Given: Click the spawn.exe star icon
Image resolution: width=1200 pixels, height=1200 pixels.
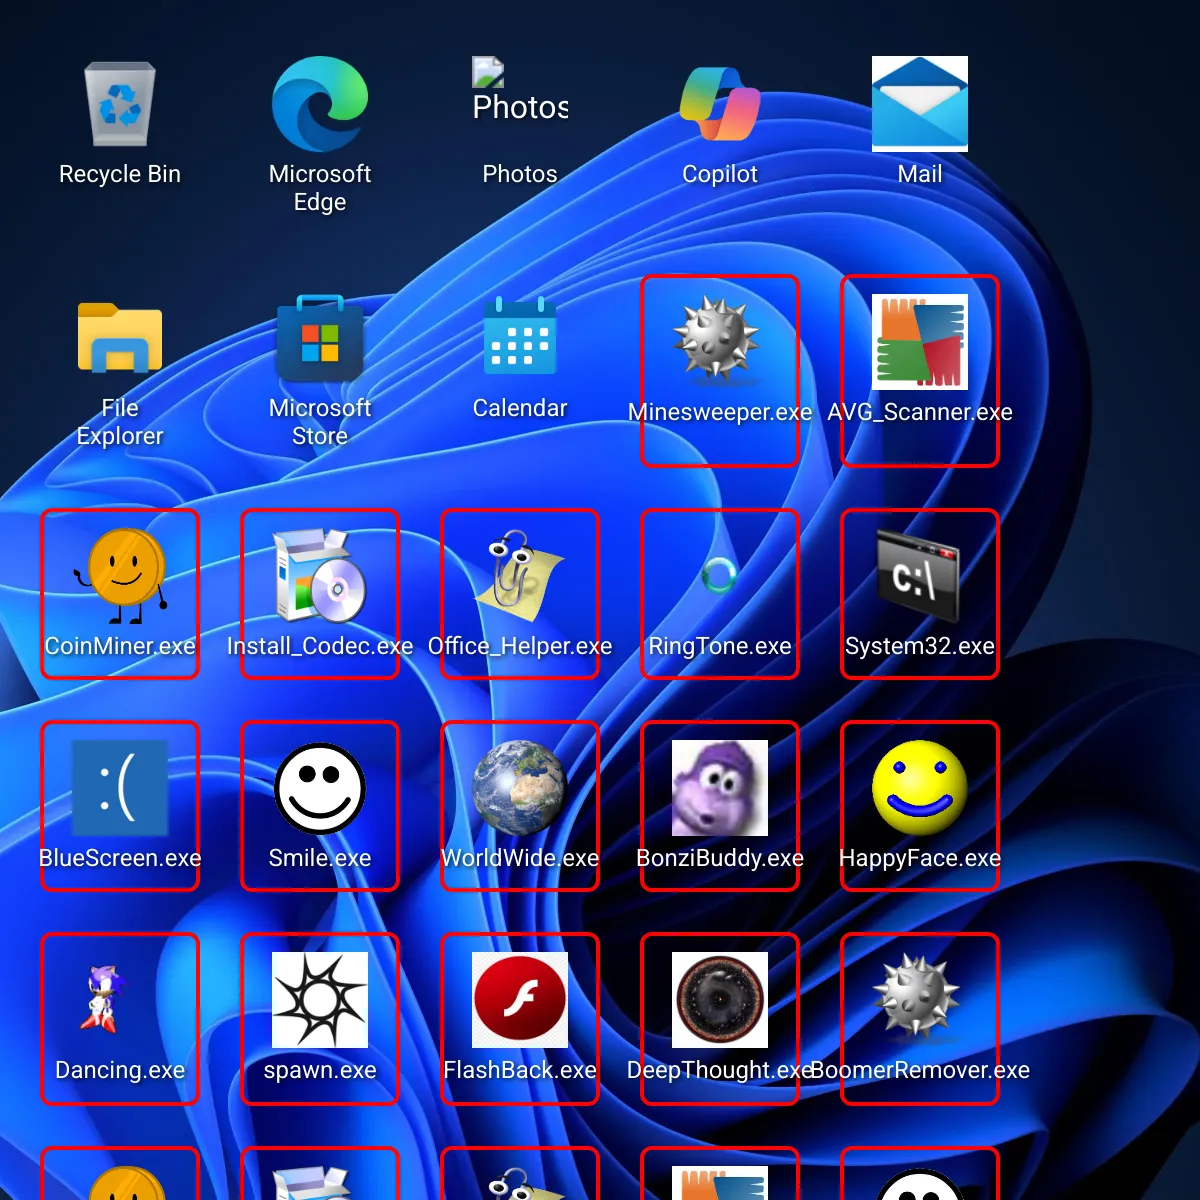Looking at the screenshot, I should [x=320, y=1000].
